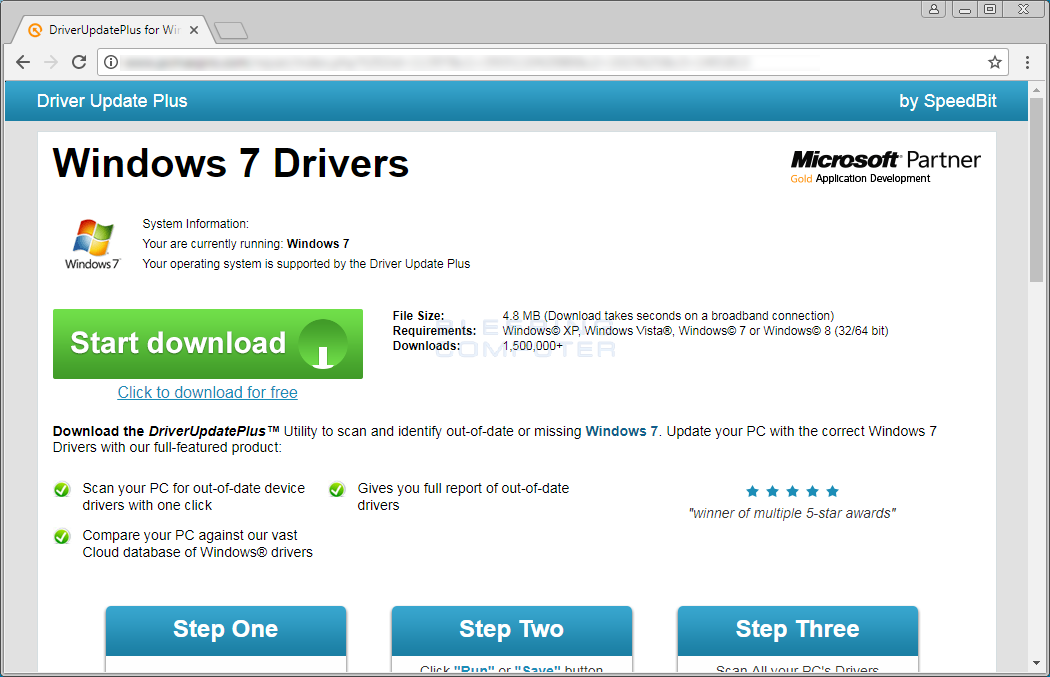Click checkmark beside Compare your PC feature
The width and height of the screenshot is (1050, 677).
pyautogui.click(x=62, y=536)
